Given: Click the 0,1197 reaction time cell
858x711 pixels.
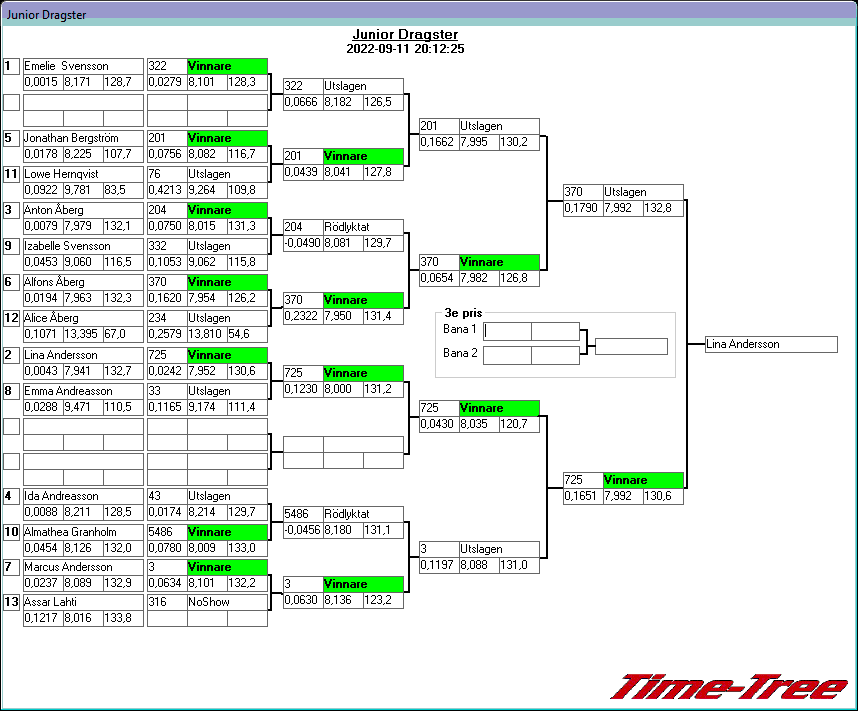Looking at the screenshot, I should [x=439, y=565].
